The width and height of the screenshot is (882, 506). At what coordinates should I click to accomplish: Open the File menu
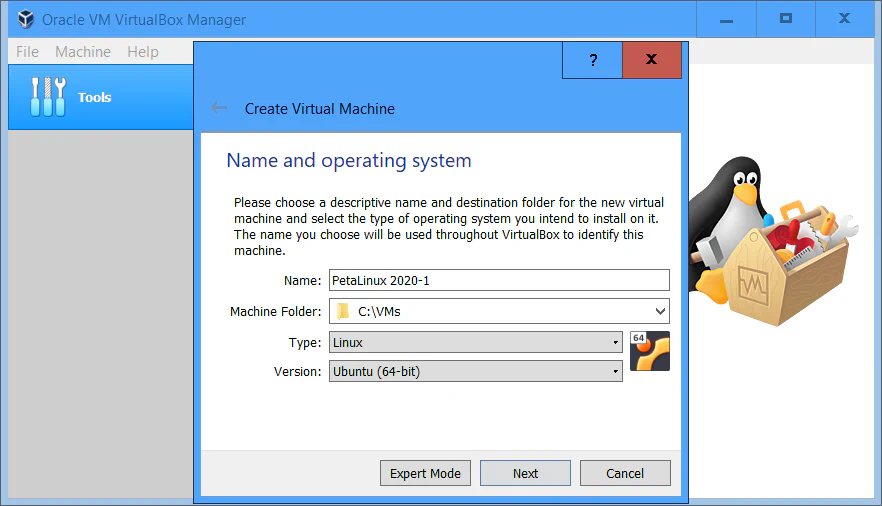[x=28, y=52]
